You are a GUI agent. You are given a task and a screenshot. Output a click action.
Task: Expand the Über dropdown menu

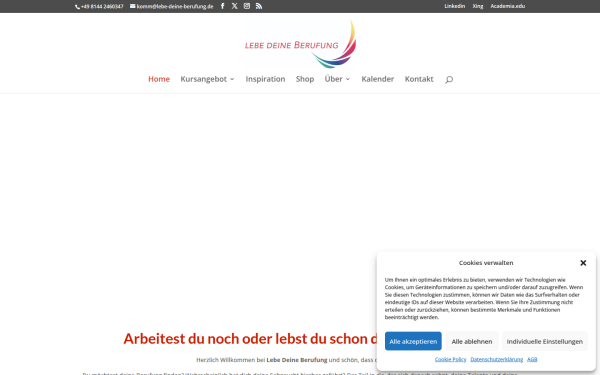[x=337, y=79]
